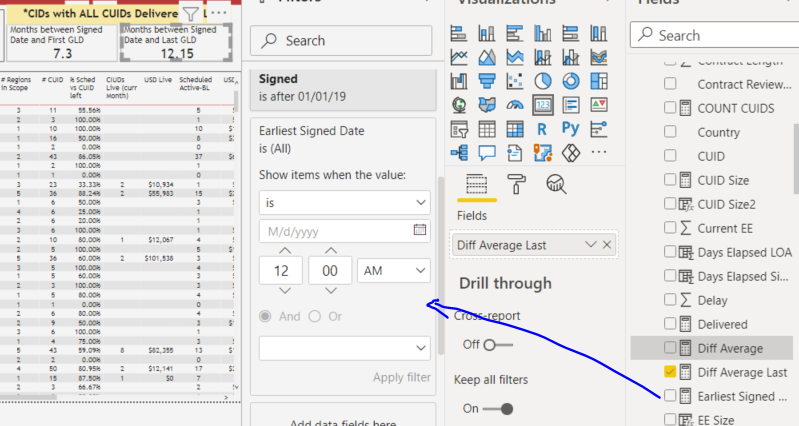The image size is (799, 426).
Task: Uncheck the Diff Average Last checkbox
Action: pyautogui.click(x=670, y=371)
